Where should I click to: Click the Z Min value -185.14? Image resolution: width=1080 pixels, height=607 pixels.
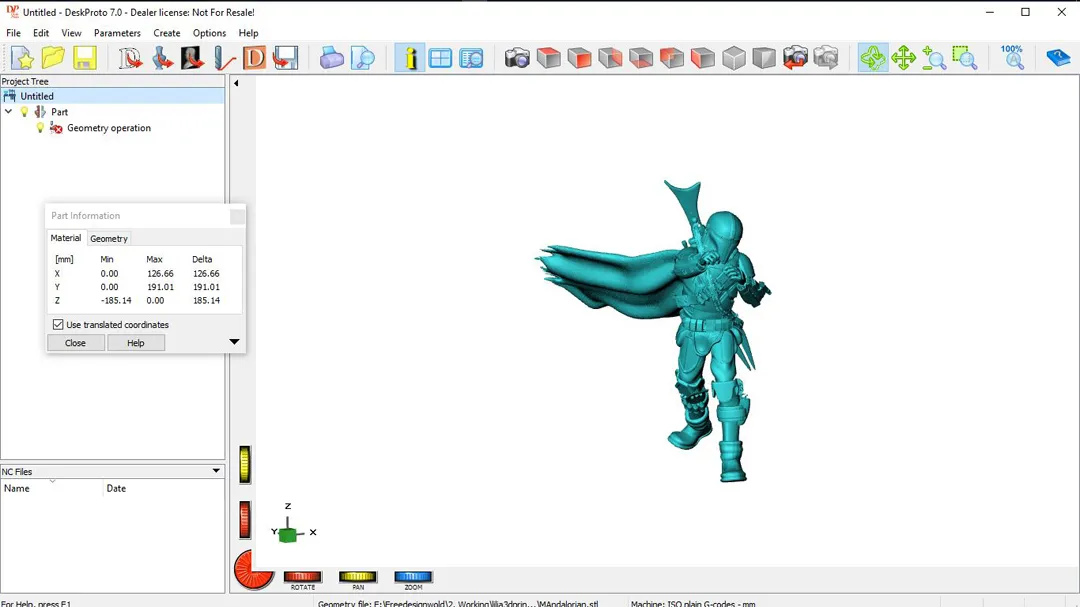pos(116,300)
